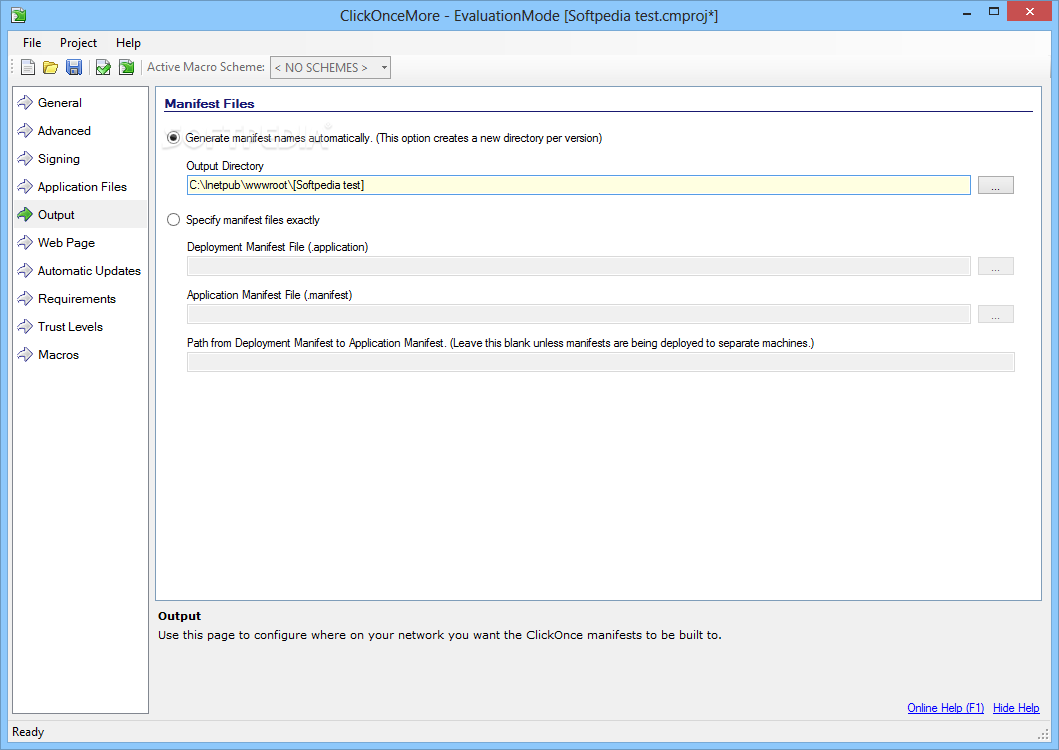Viewport: 1059px width, 750px height.
Task: Click the arrow icon next to Advanced
Action: click(x=25, y=130)
